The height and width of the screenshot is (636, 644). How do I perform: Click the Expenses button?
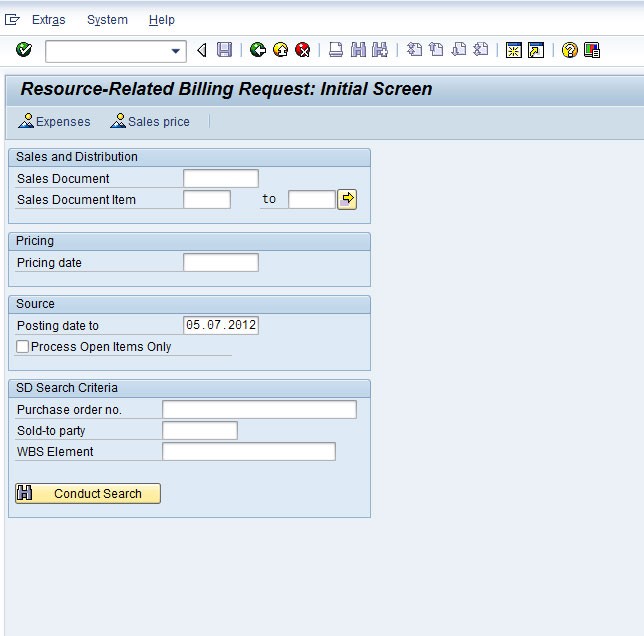coord(54,121)
